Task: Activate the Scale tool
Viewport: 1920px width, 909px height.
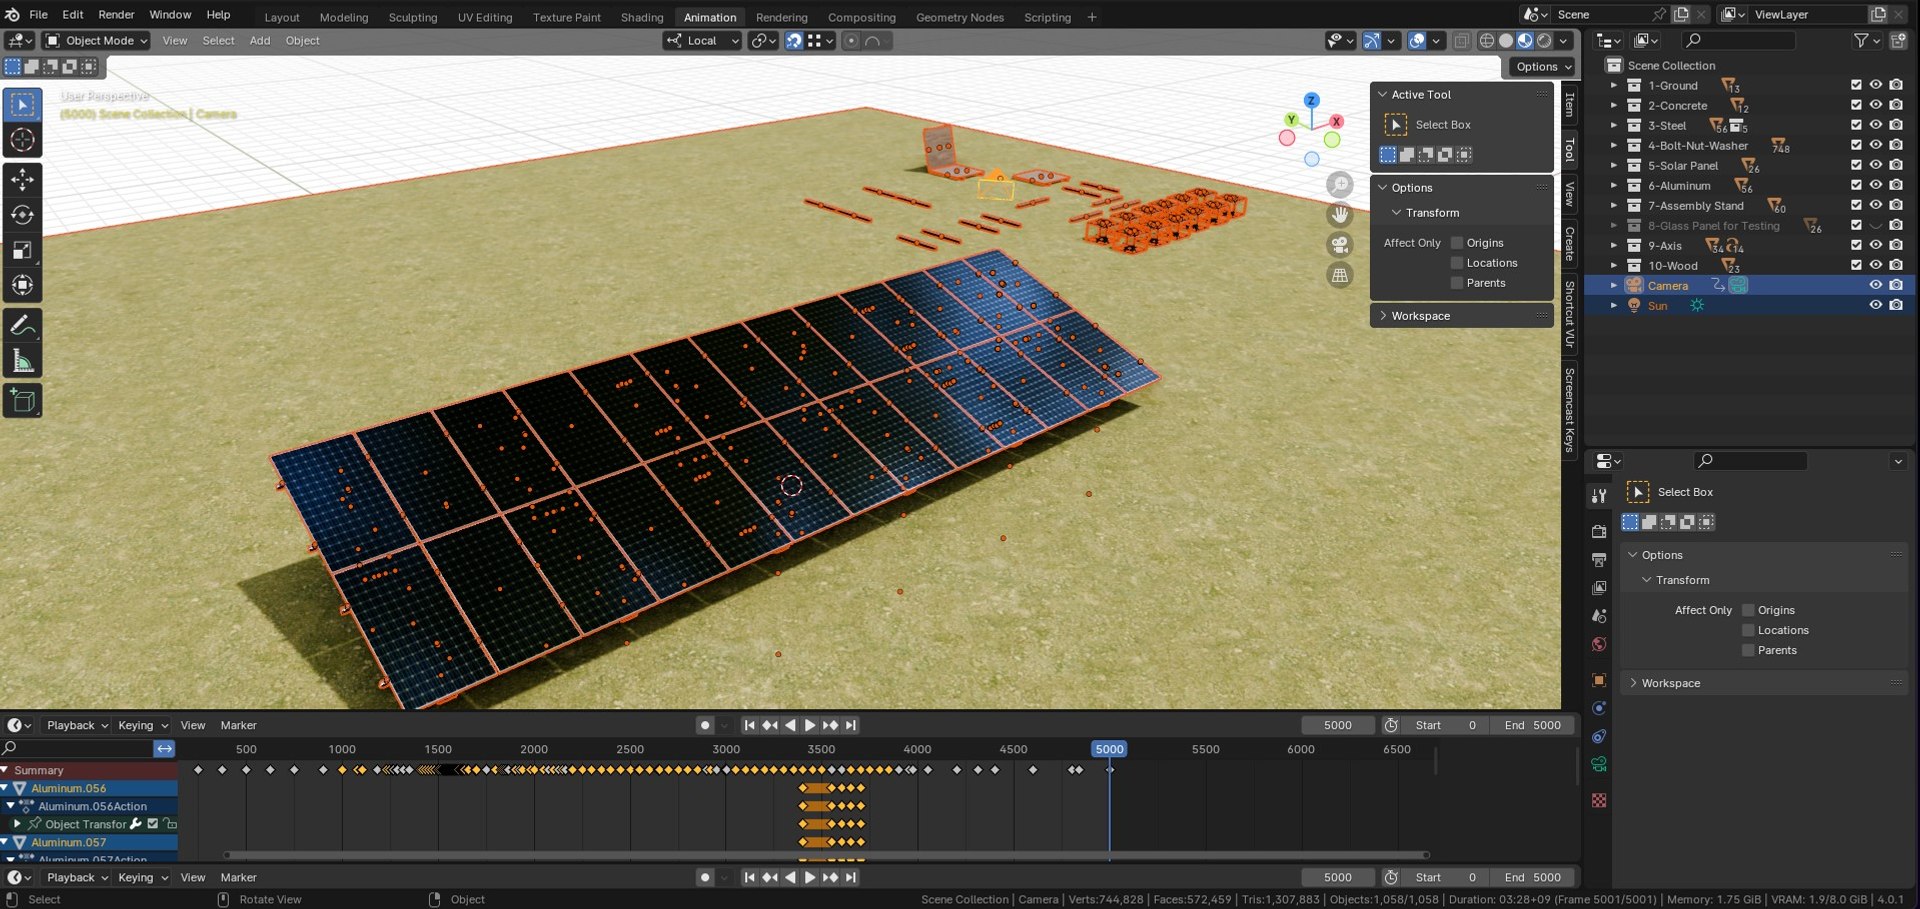Action: (x=22, y=250)
